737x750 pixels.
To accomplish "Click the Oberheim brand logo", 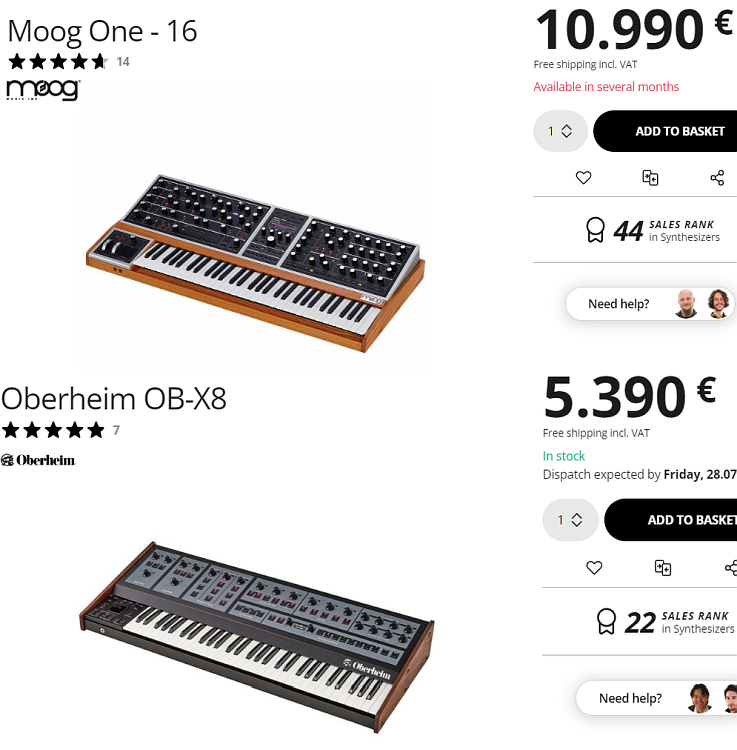I will 38,460.
